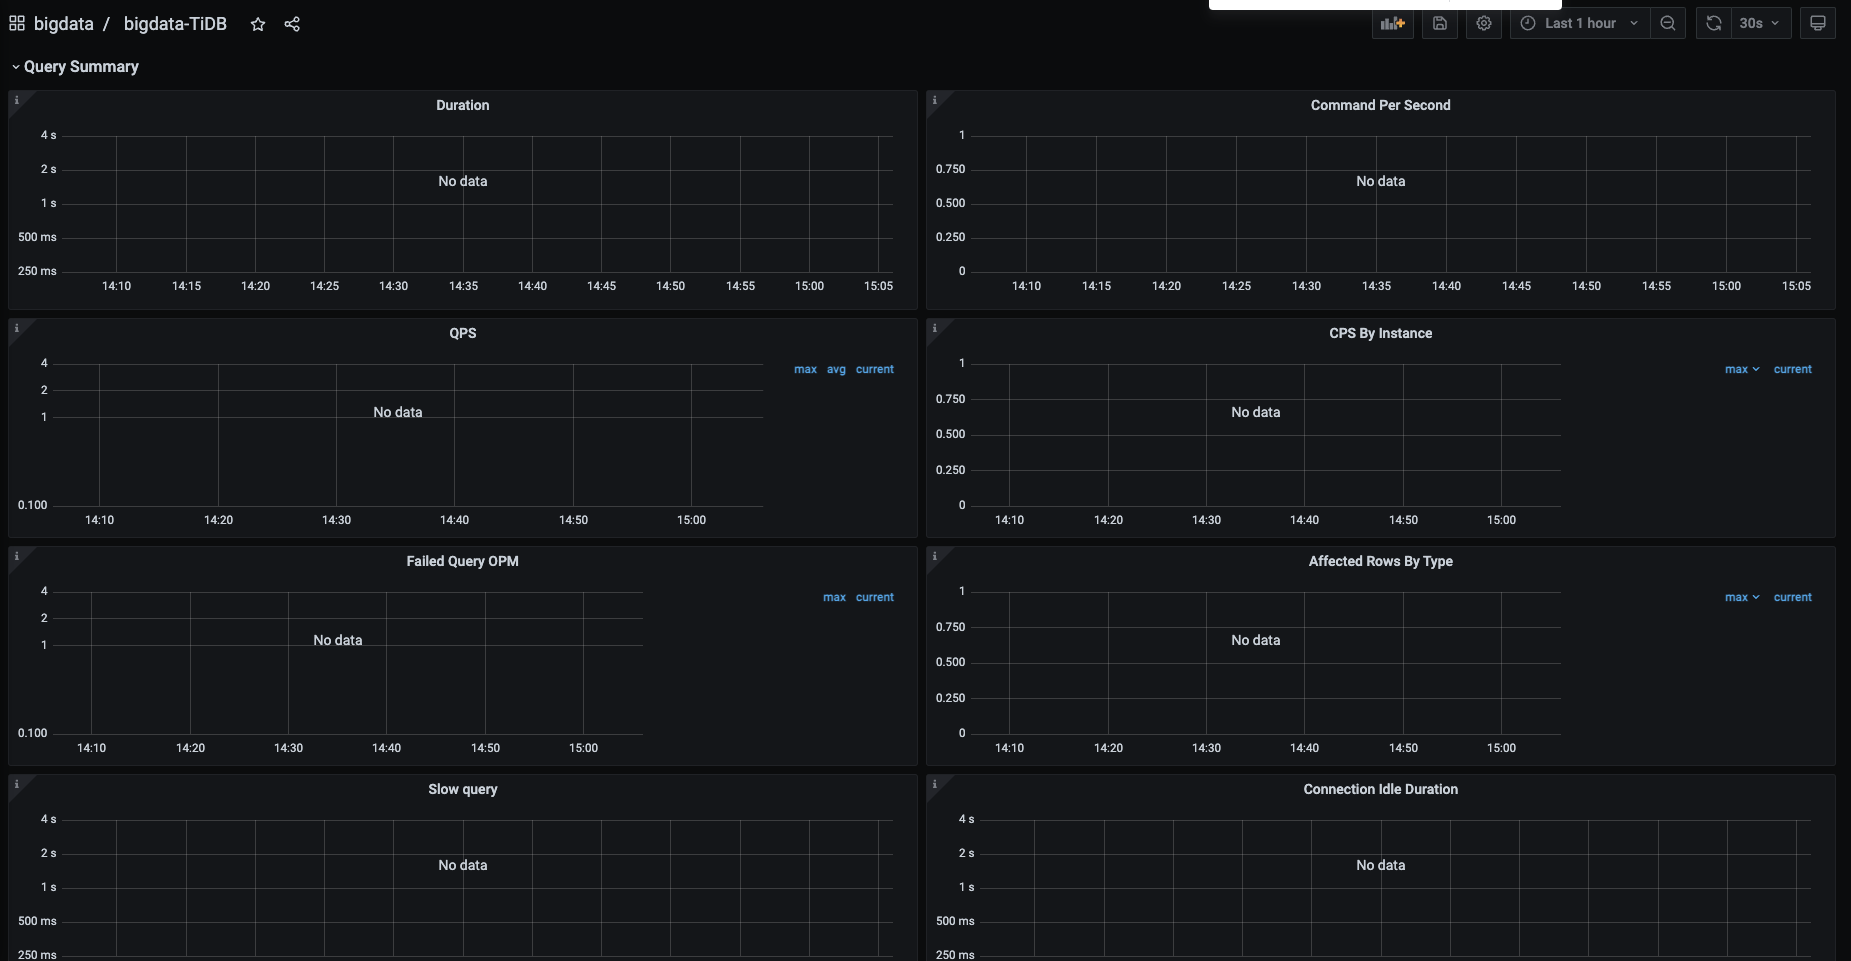Image resolution: width=1851 pixels, height=961 pixels.
Task: Zoom out the time range
Action: (x=1667, y=23)
